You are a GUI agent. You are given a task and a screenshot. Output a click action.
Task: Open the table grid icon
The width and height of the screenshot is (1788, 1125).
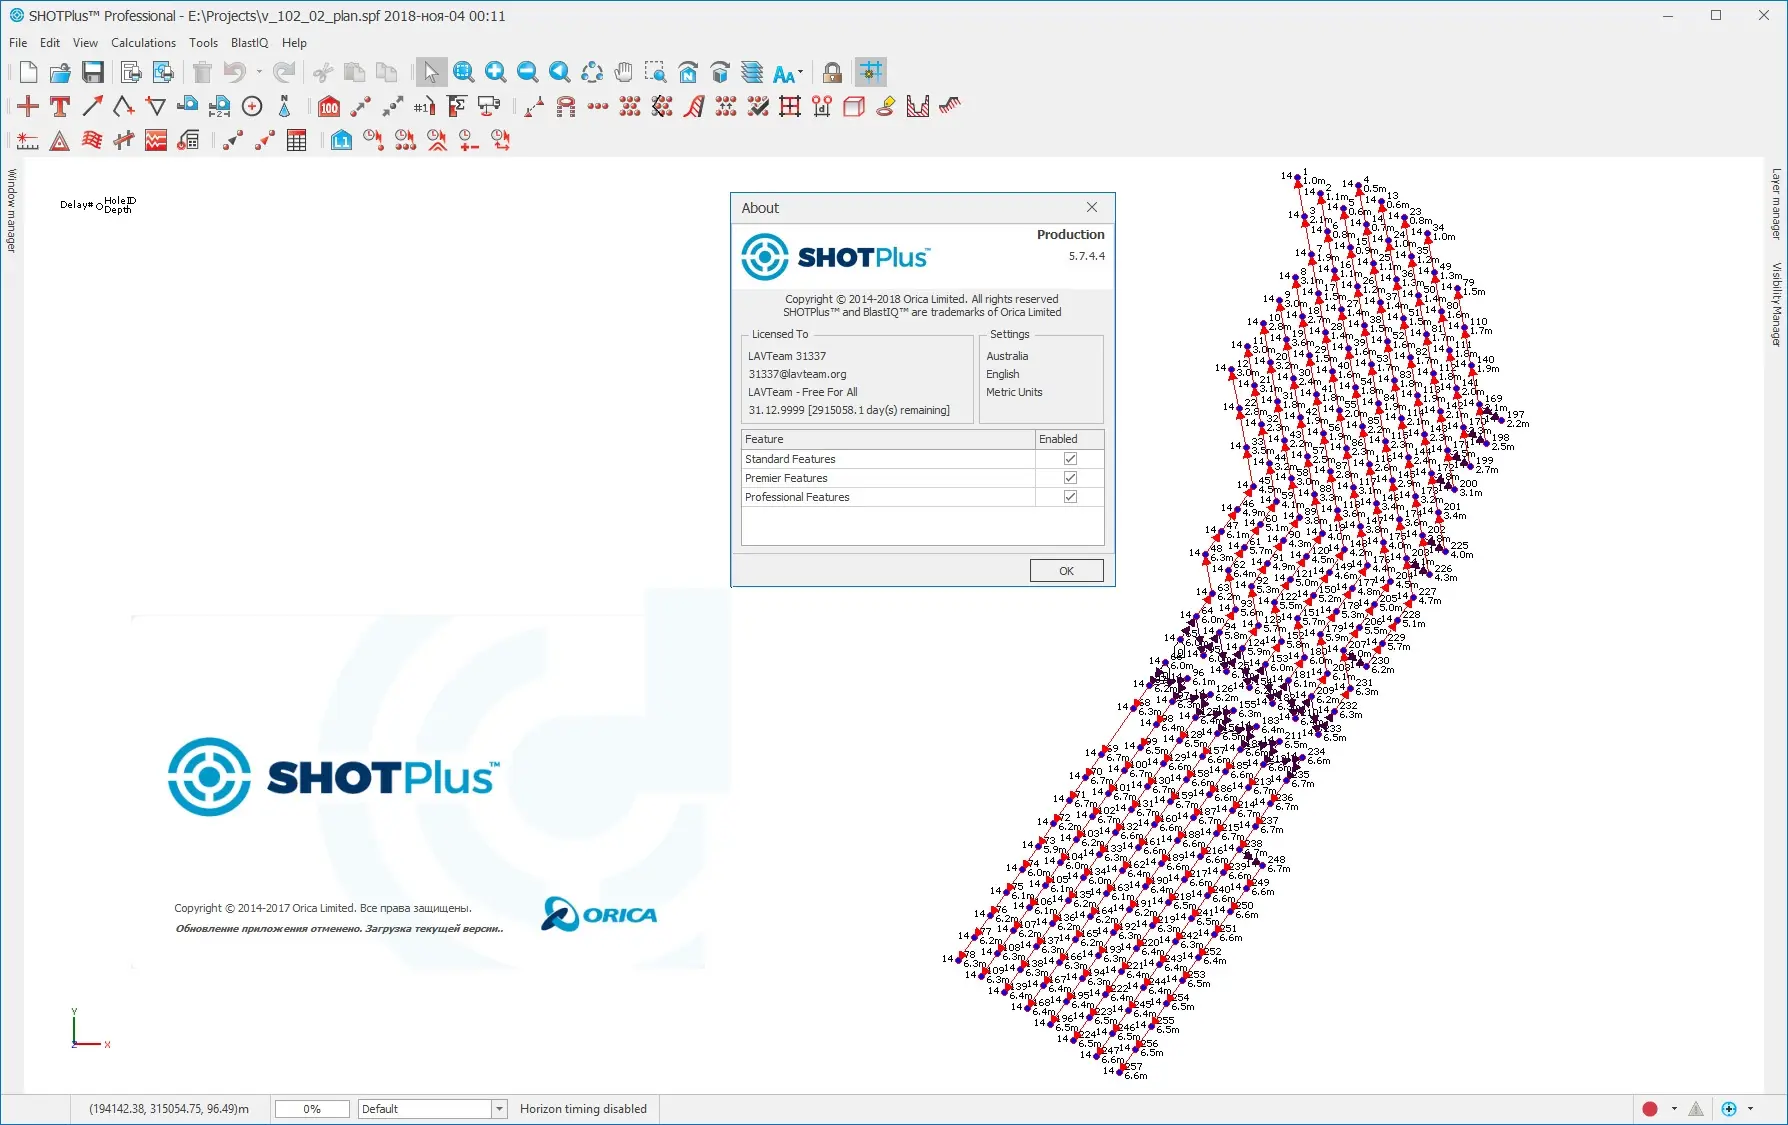pos(296,140)
